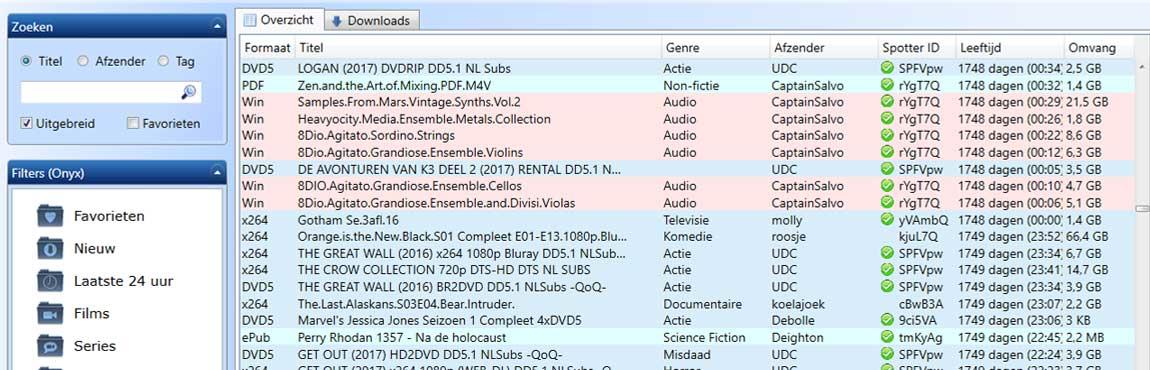Screen dimensions: 1150x370
Task: Select the Films filter icon
Action: 51,313
